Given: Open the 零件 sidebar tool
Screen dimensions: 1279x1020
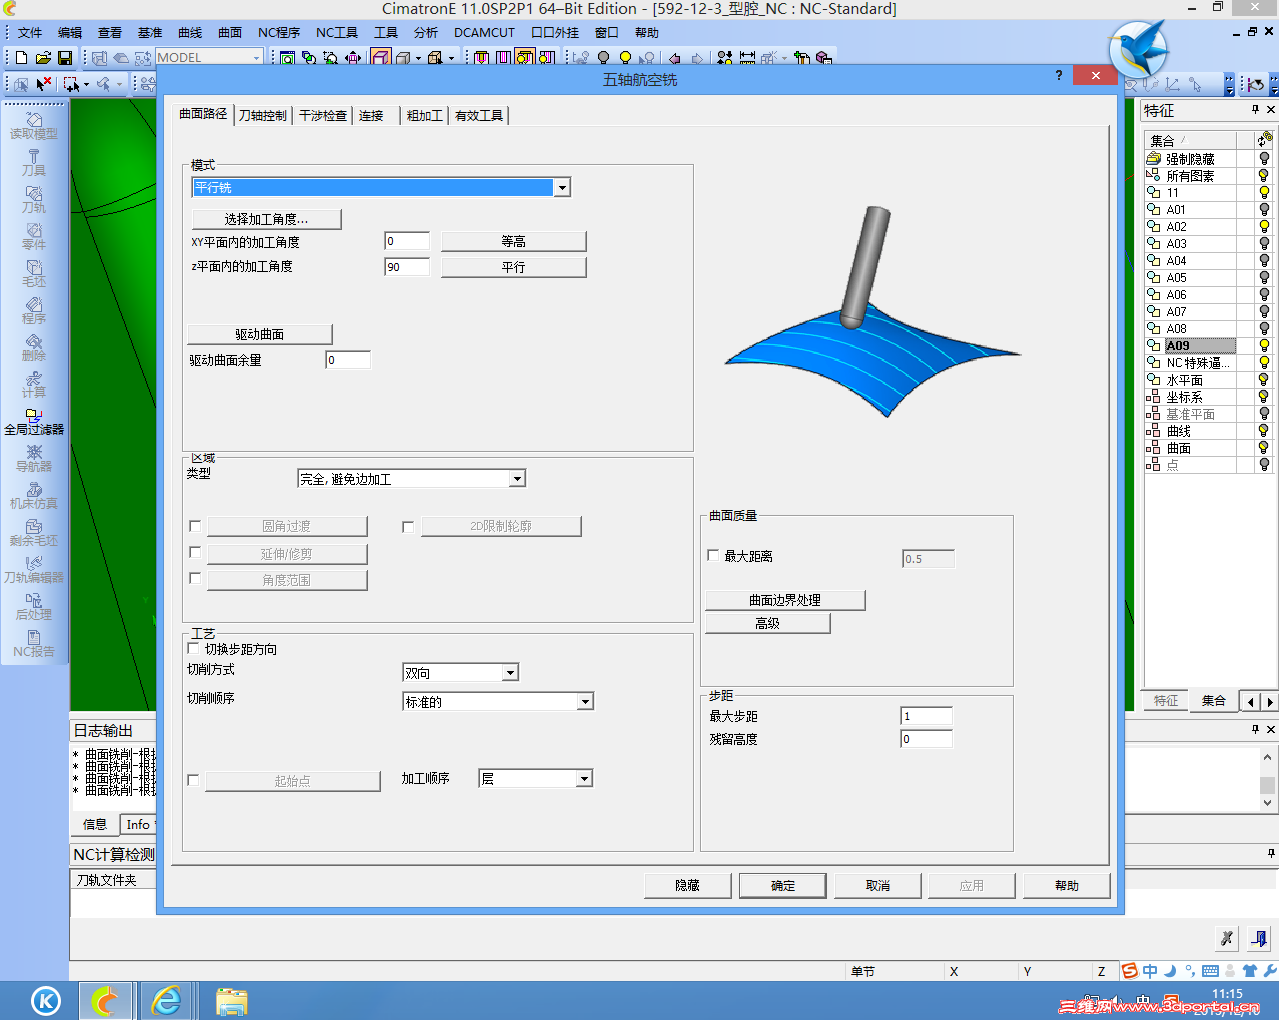Looking at the screenshot, I should [34, 237].
